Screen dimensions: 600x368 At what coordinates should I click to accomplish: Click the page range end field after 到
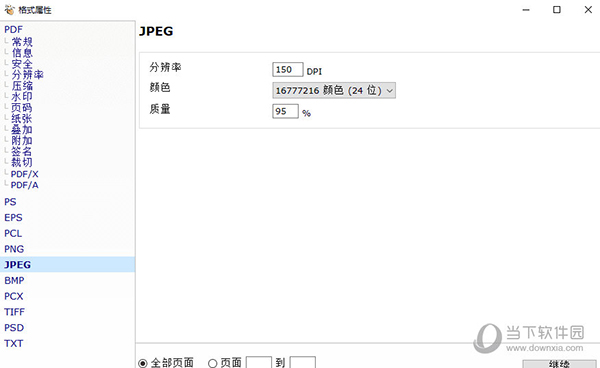click(303, 363)
